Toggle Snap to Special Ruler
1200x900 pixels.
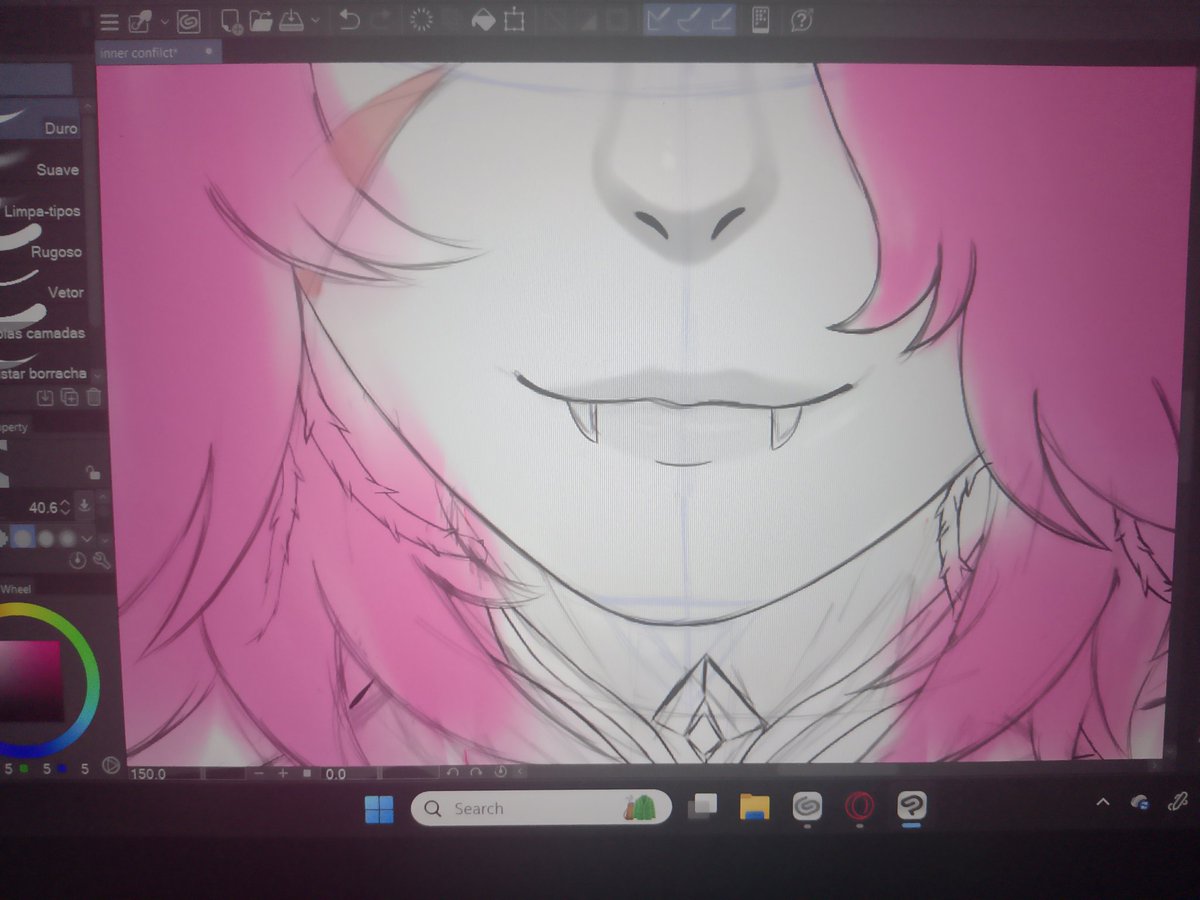pos(689,19)
